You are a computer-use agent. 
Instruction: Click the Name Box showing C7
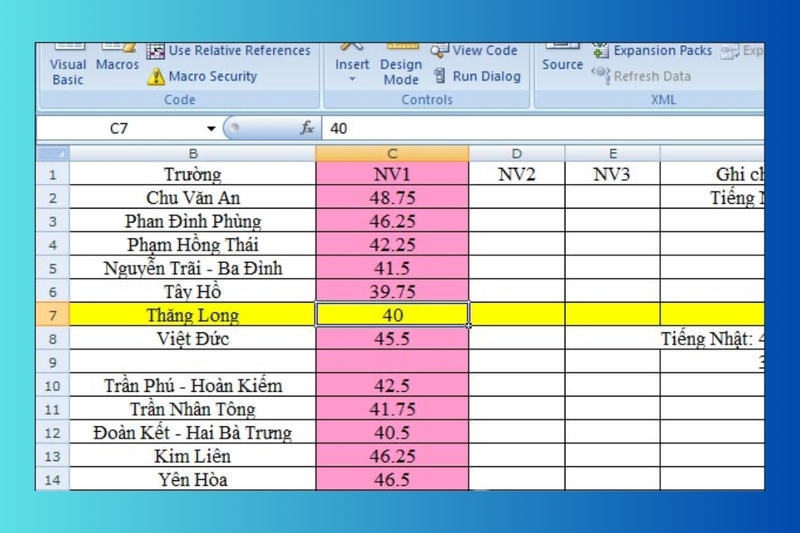[119, 129]
